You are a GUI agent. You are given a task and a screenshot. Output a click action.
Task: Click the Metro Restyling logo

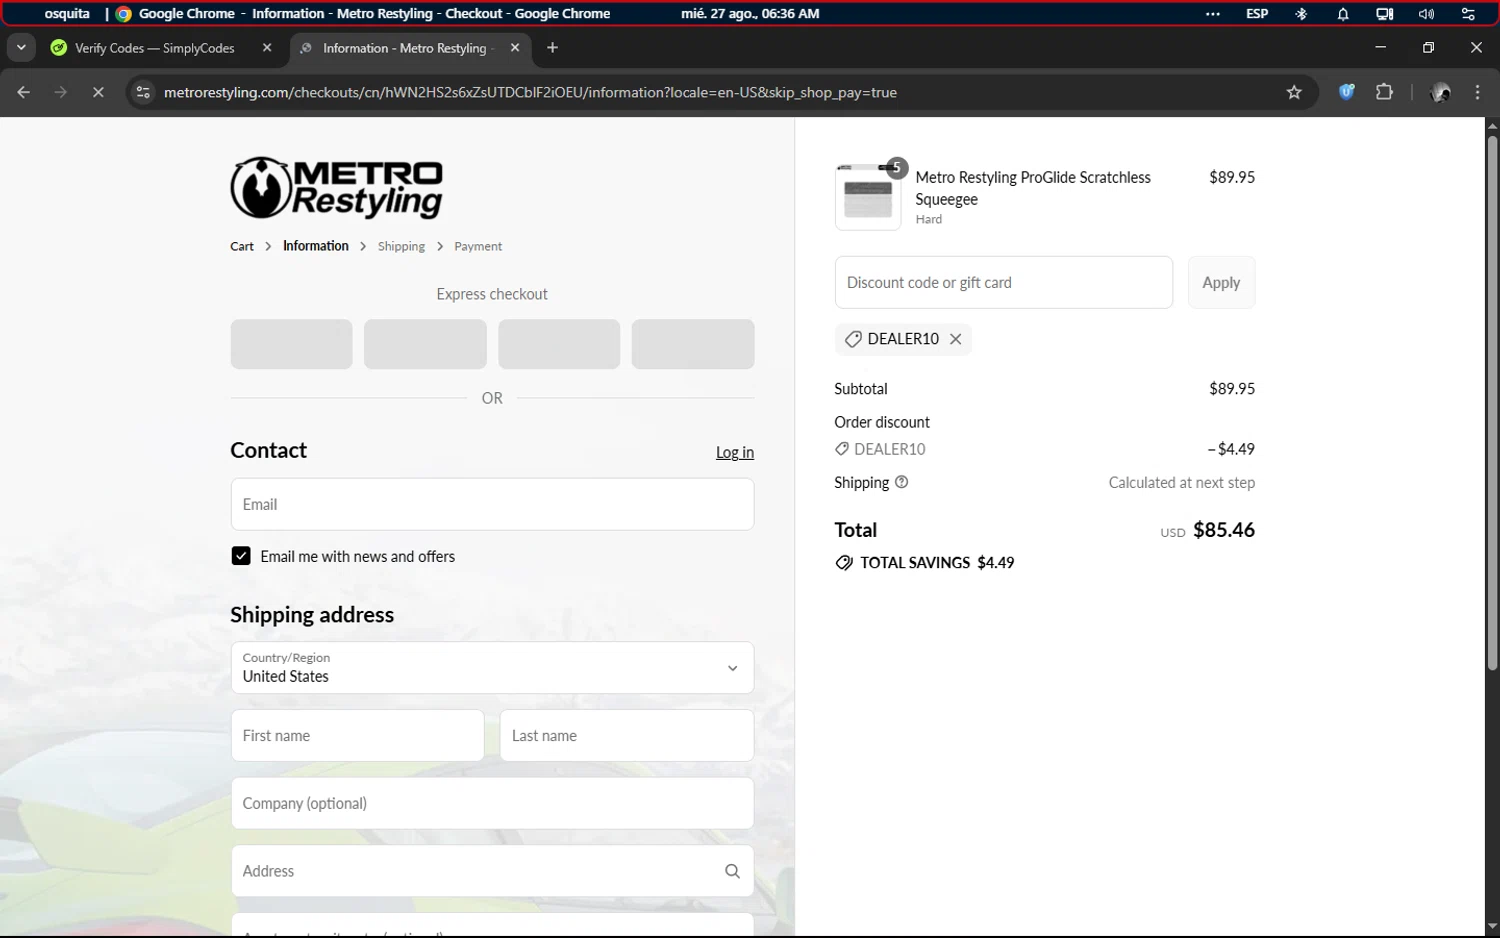337,187
